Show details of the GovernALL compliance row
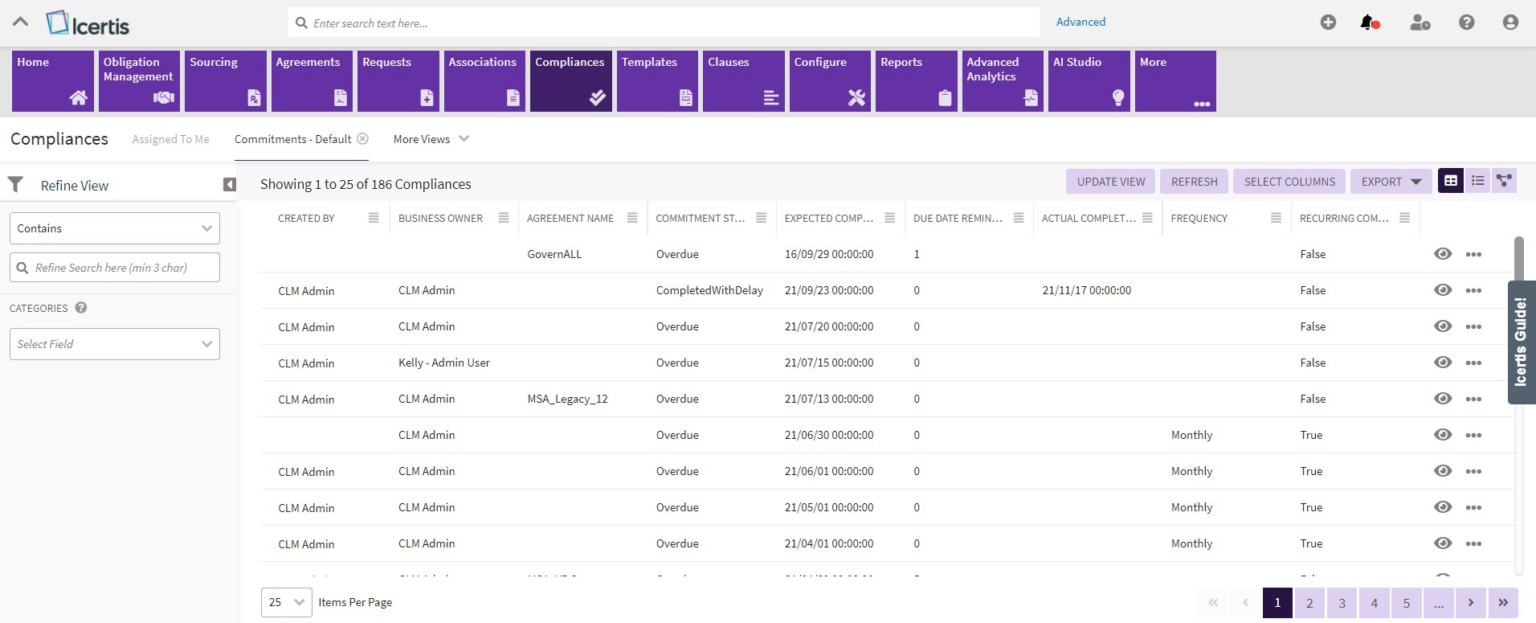1536x623 pixels. pyautogui.click(x=1473, y=253)
